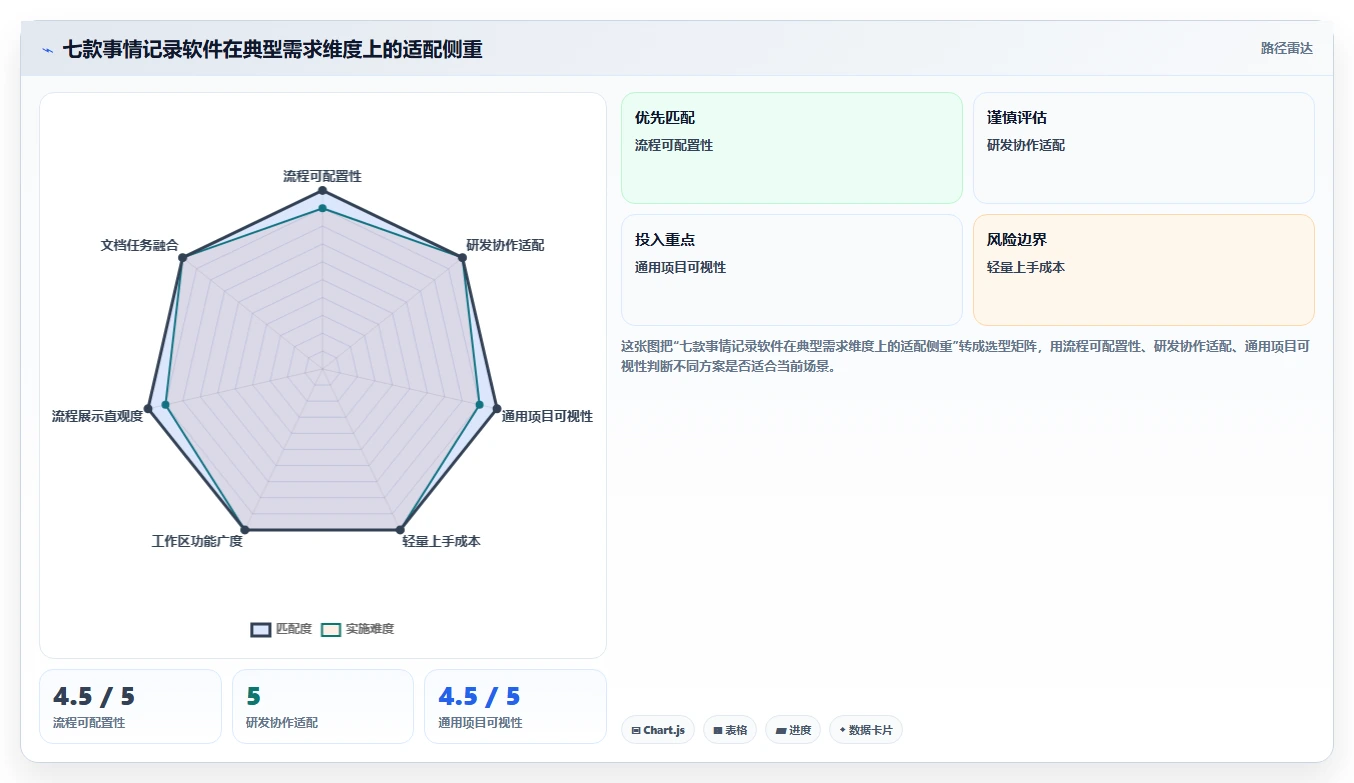Click the 数据卡片 tag
The image size is (1354, 783).
pyautogui.click(x=866, y=730)
